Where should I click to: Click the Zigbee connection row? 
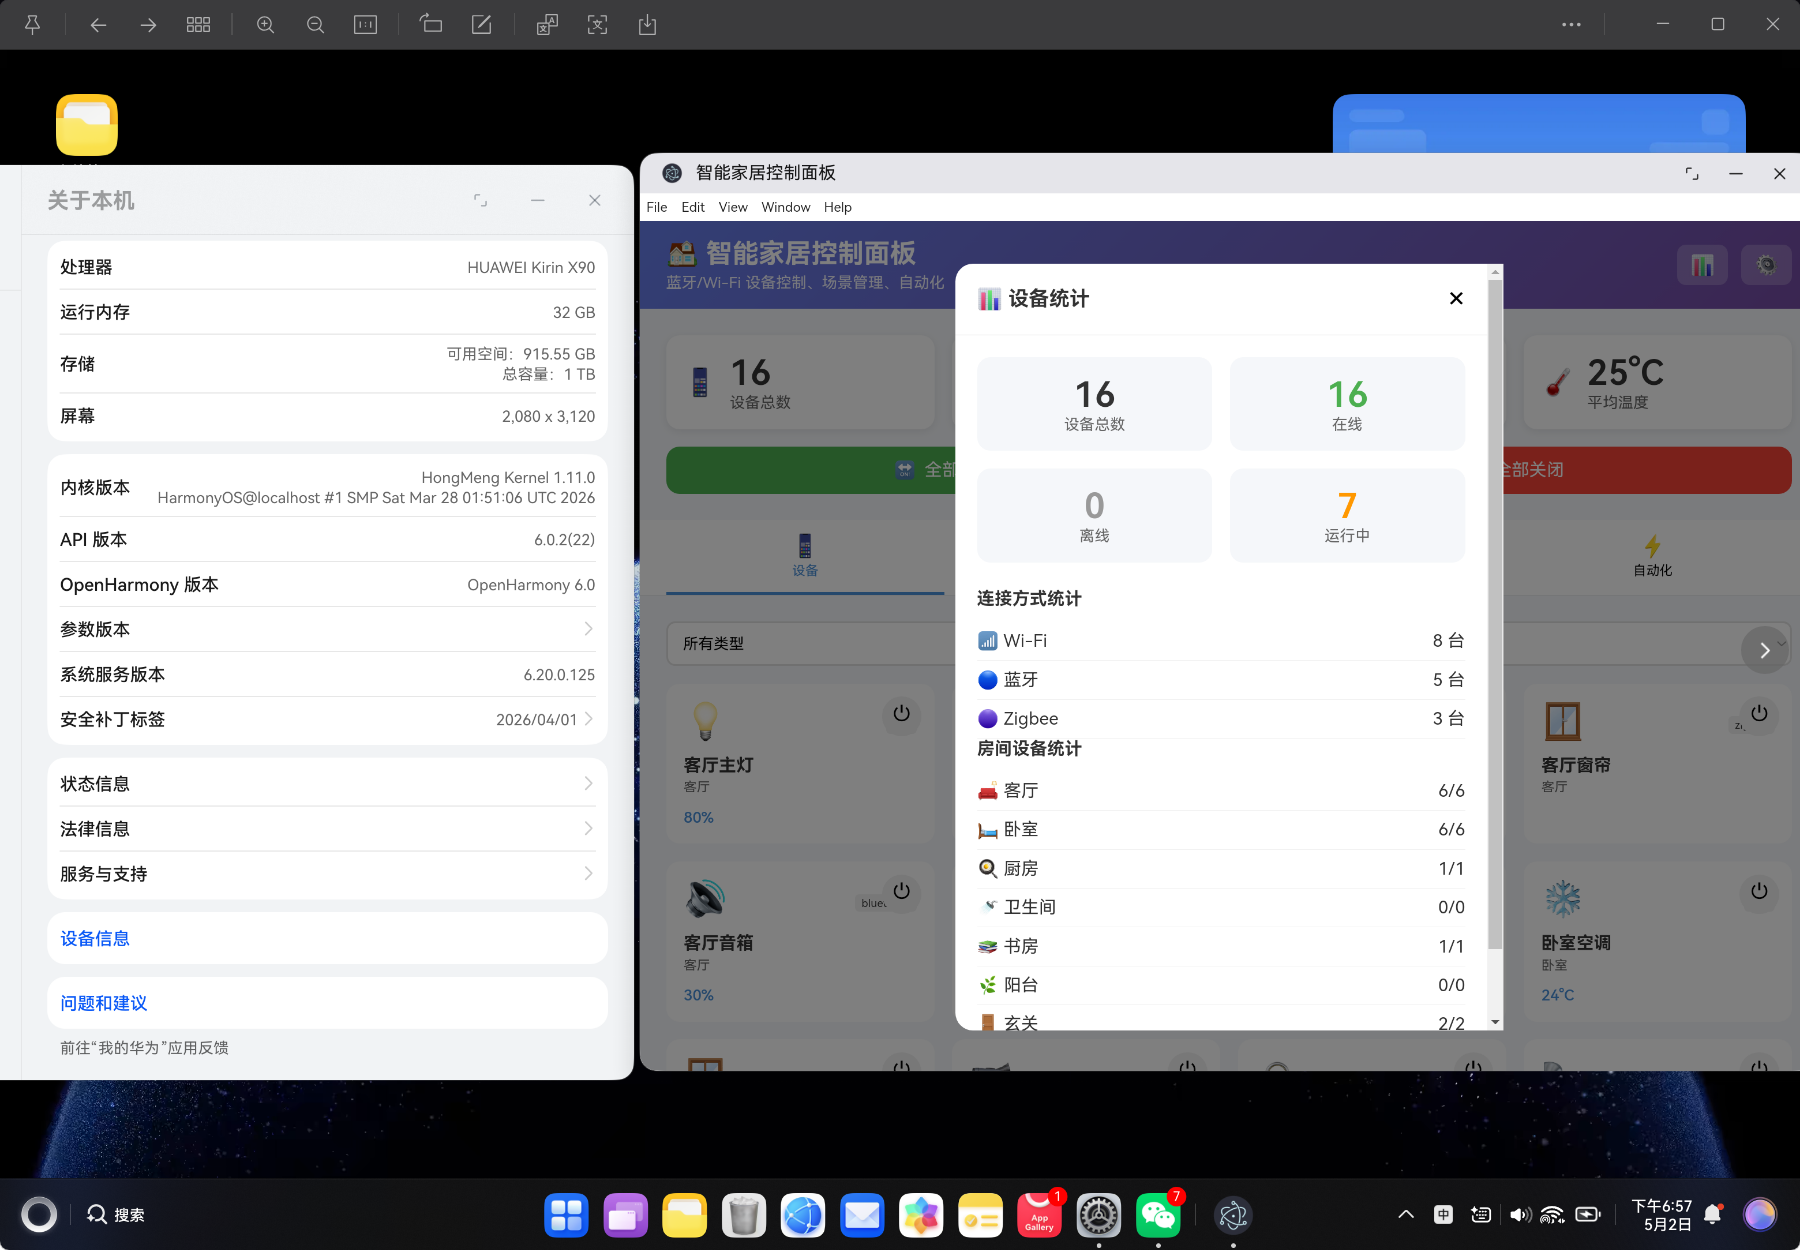[x=1221, y=719]
